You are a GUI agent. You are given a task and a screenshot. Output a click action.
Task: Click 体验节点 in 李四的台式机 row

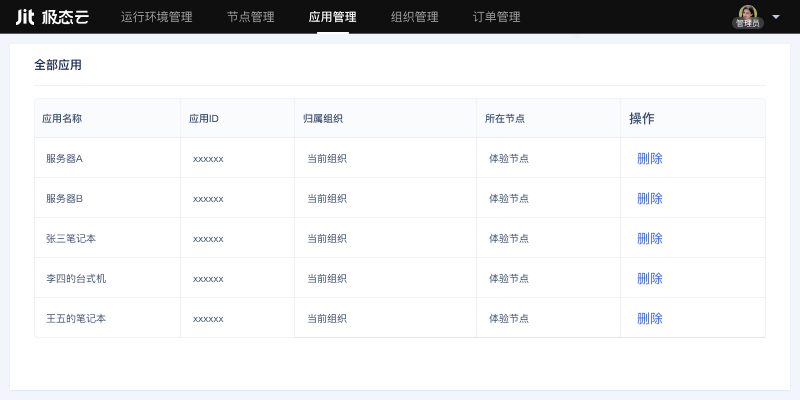509,279
